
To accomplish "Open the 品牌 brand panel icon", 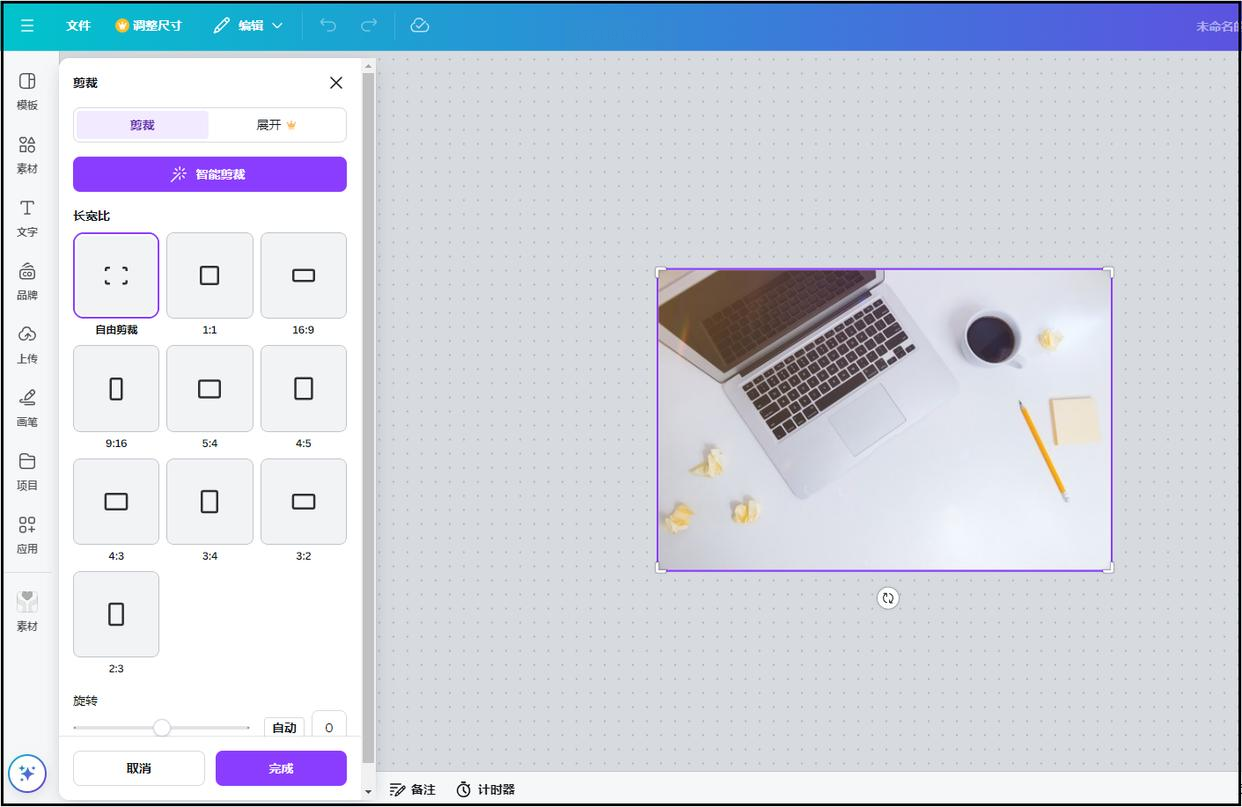I will pos(27,272).
